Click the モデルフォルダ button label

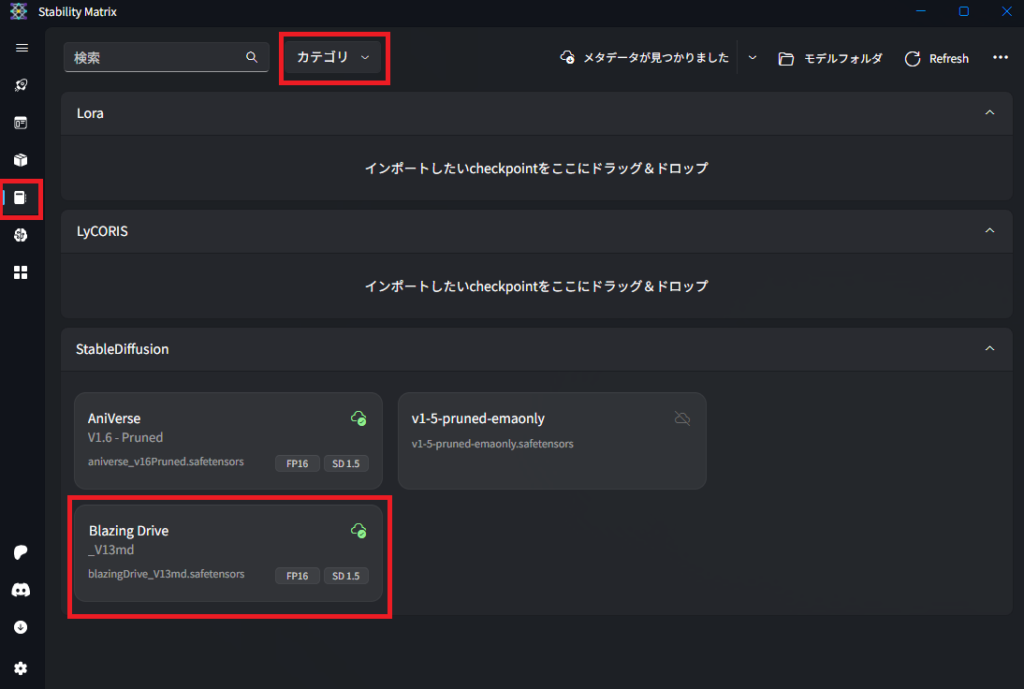pyautogui.click(x=842, y=59)
